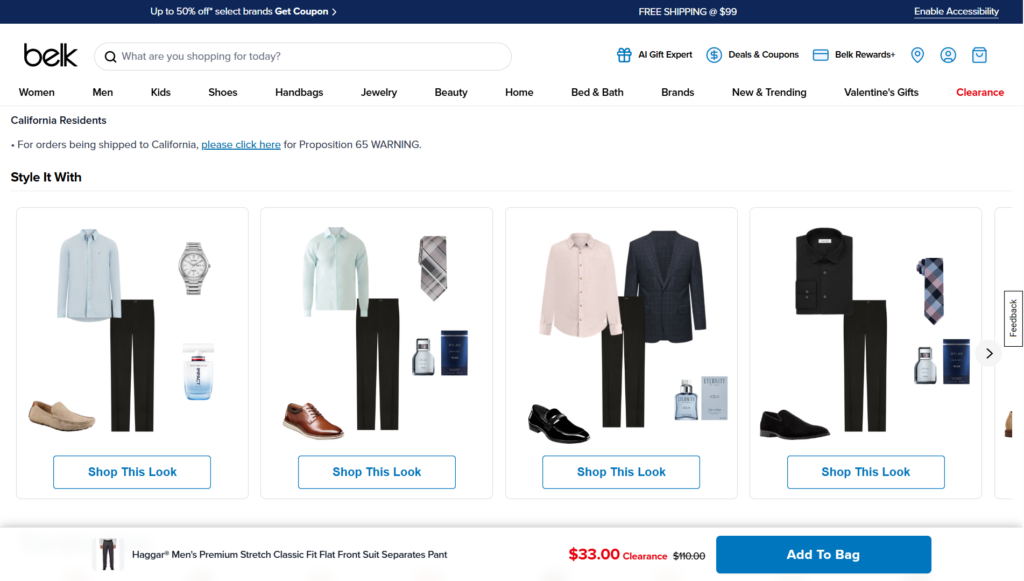
Task: Click the Belk Rewards+ card icon
Action: click(x=820, y=55)
